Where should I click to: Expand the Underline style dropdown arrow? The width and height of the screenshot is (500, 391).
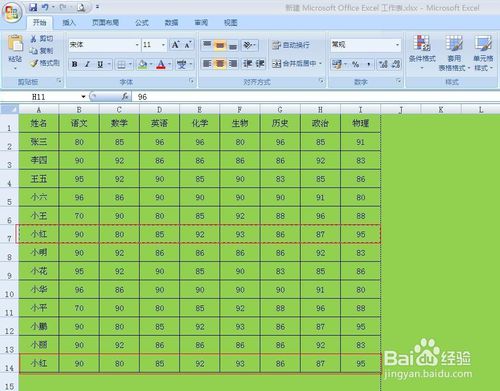pyautogui.click(x=109, y=64)
